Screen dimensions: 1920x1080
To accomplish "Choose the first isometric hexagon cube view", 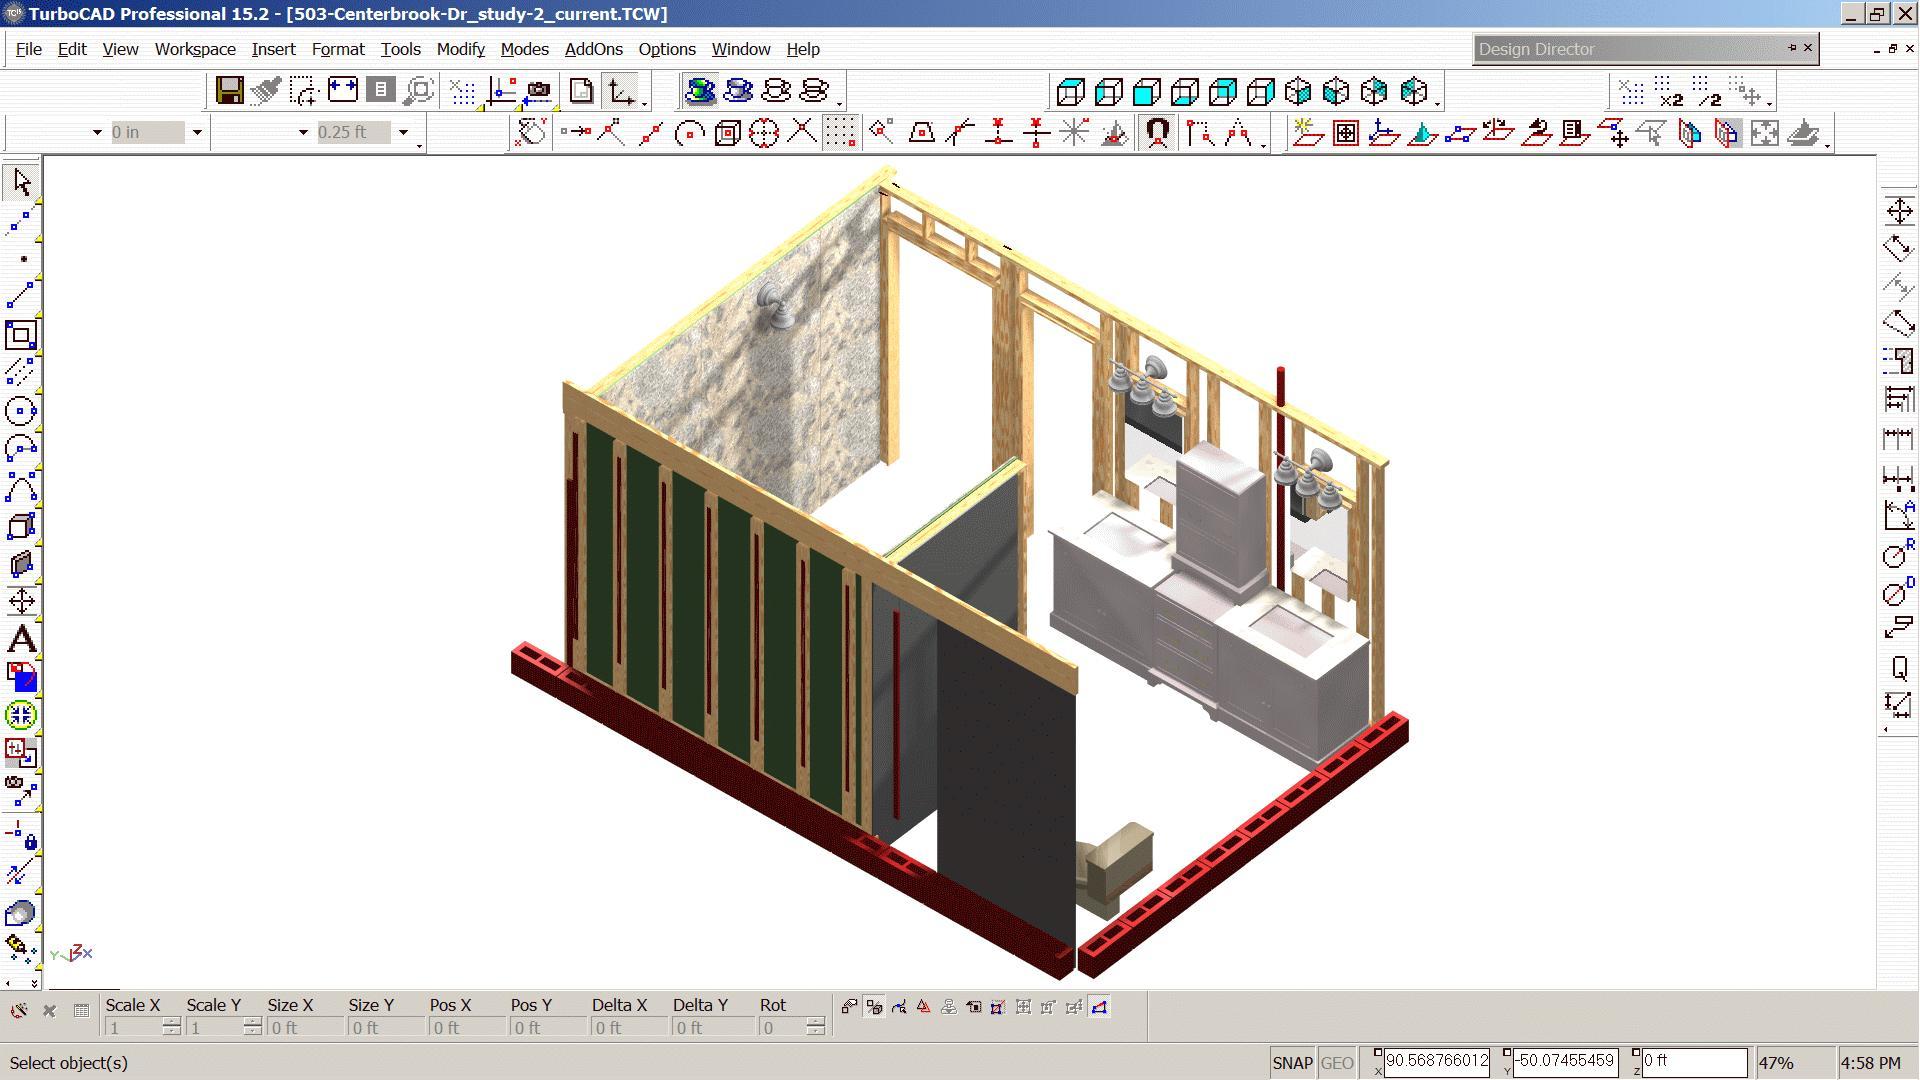I will (x=1298, y=92).
